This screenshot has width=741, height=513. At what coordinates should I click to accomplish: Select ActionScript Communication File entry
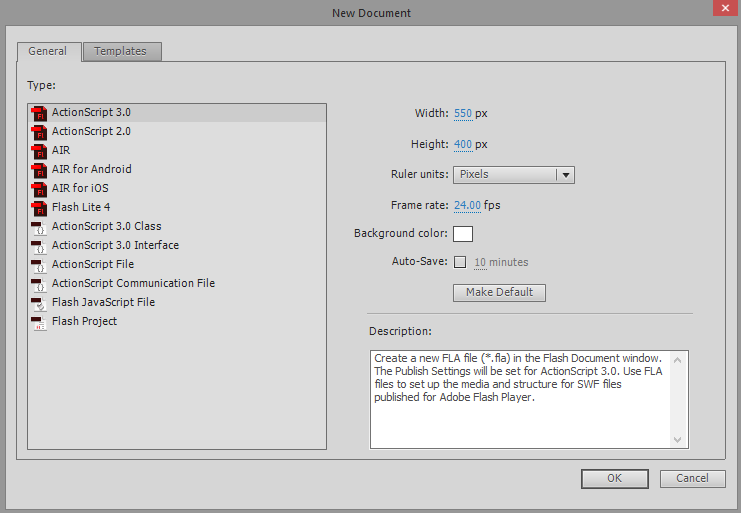click(x=177, y=283)
